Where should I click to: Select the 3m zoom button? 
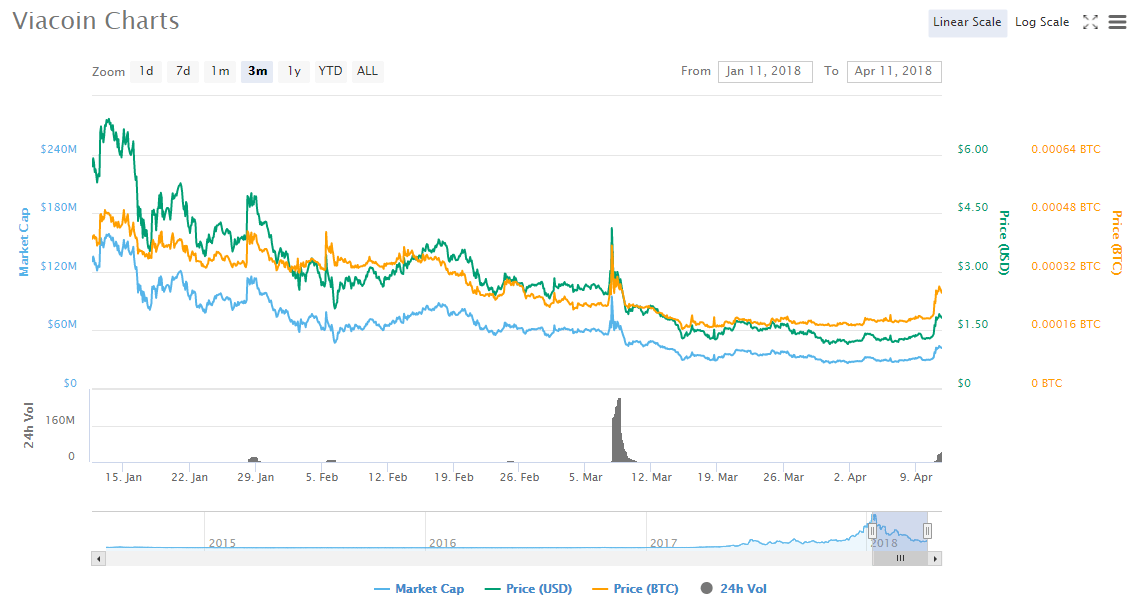pos(257,71)
